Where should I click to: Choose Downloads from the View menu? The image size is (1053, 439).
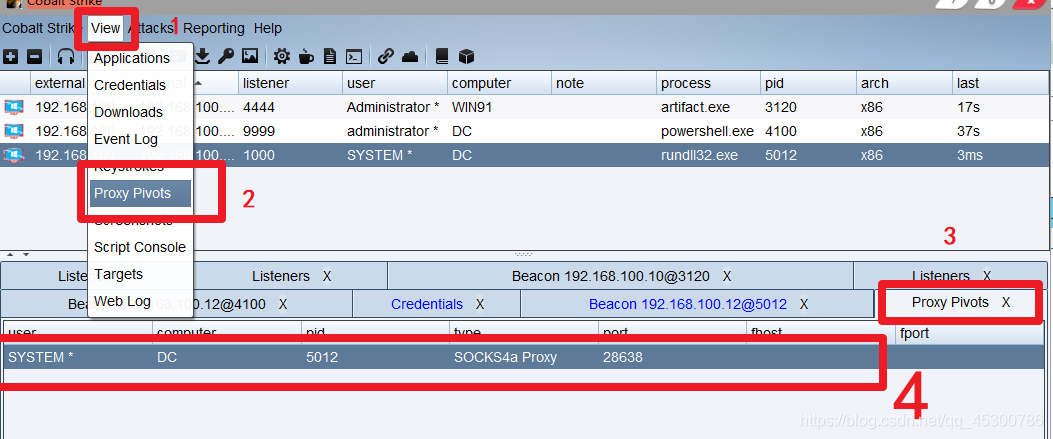(140, 112)
